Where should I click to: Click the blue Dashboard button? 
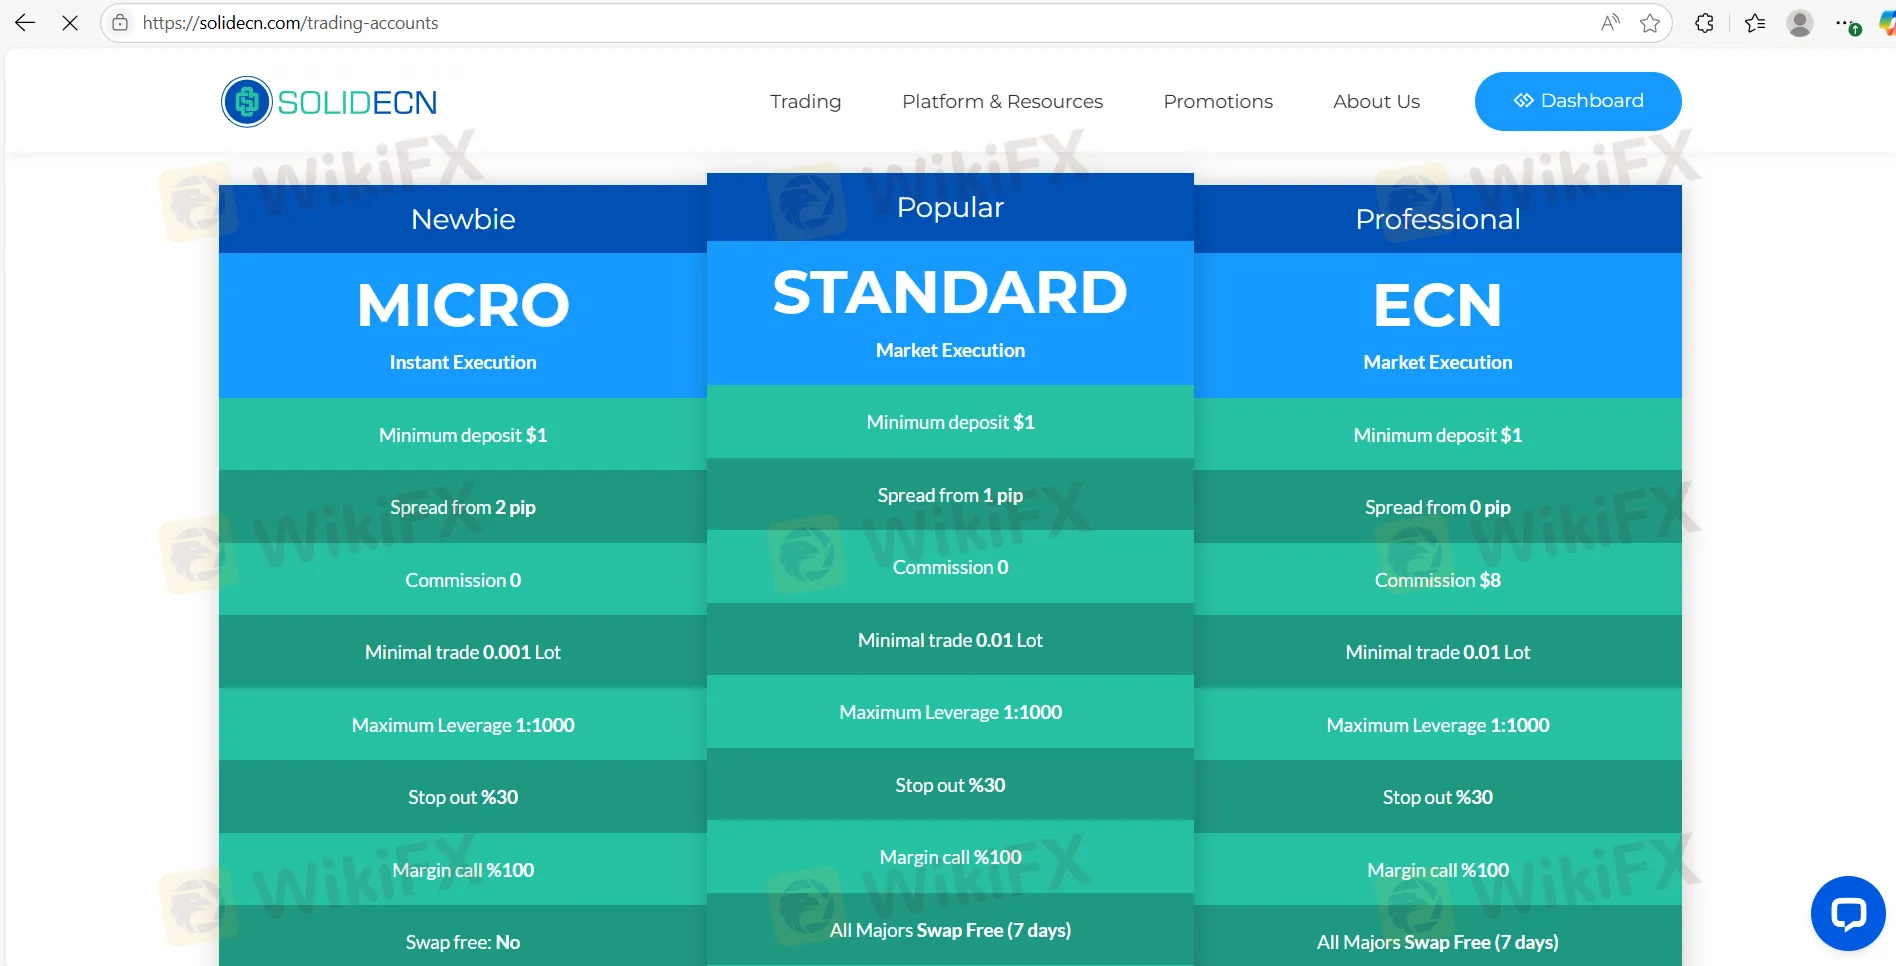[x=1577, y=101]
